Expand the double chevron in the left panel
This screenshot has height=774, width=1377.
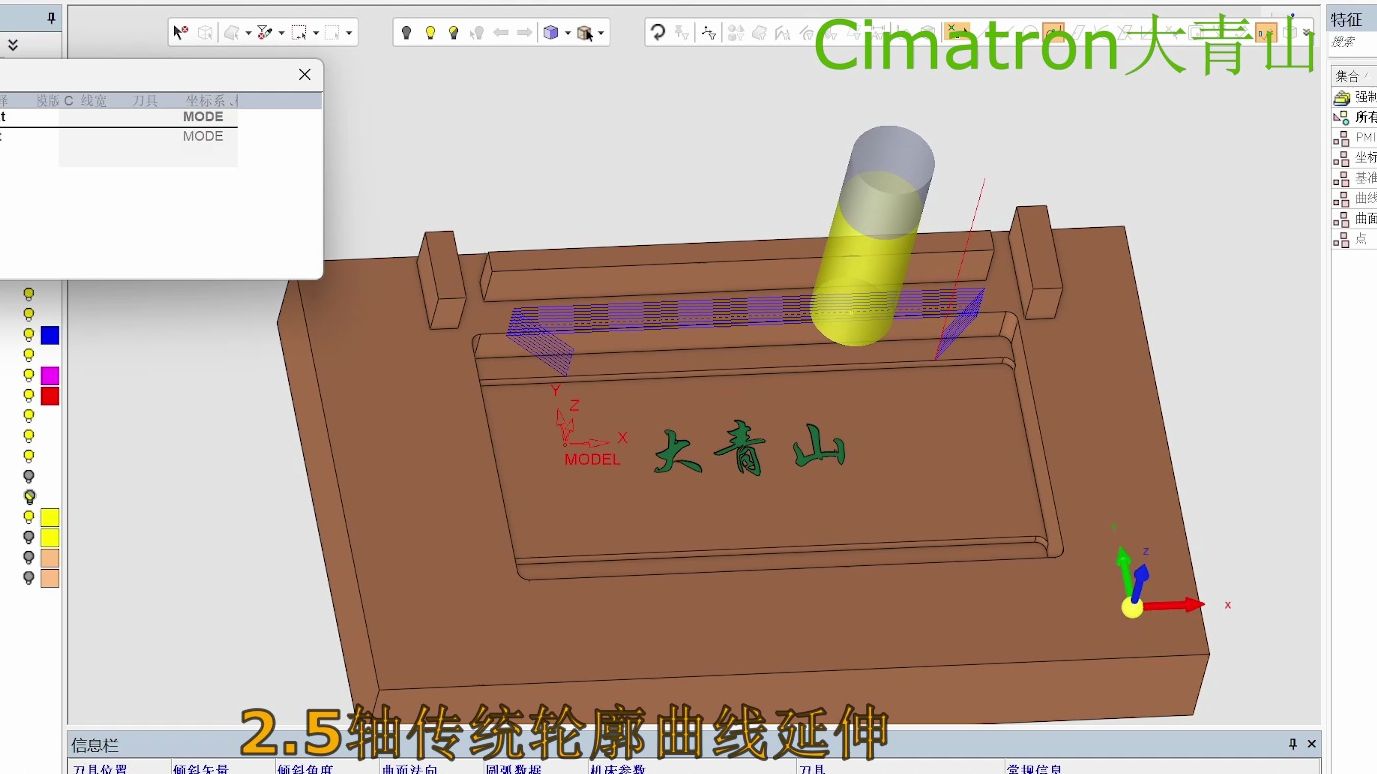[x=13, y=45]
